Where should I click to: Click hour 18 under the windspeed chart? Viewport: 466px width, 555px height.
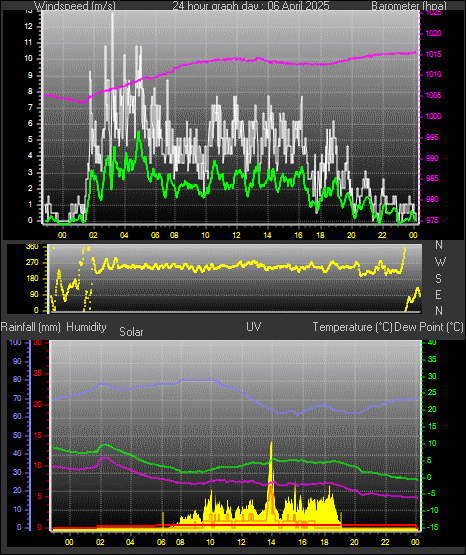(320, 235)
